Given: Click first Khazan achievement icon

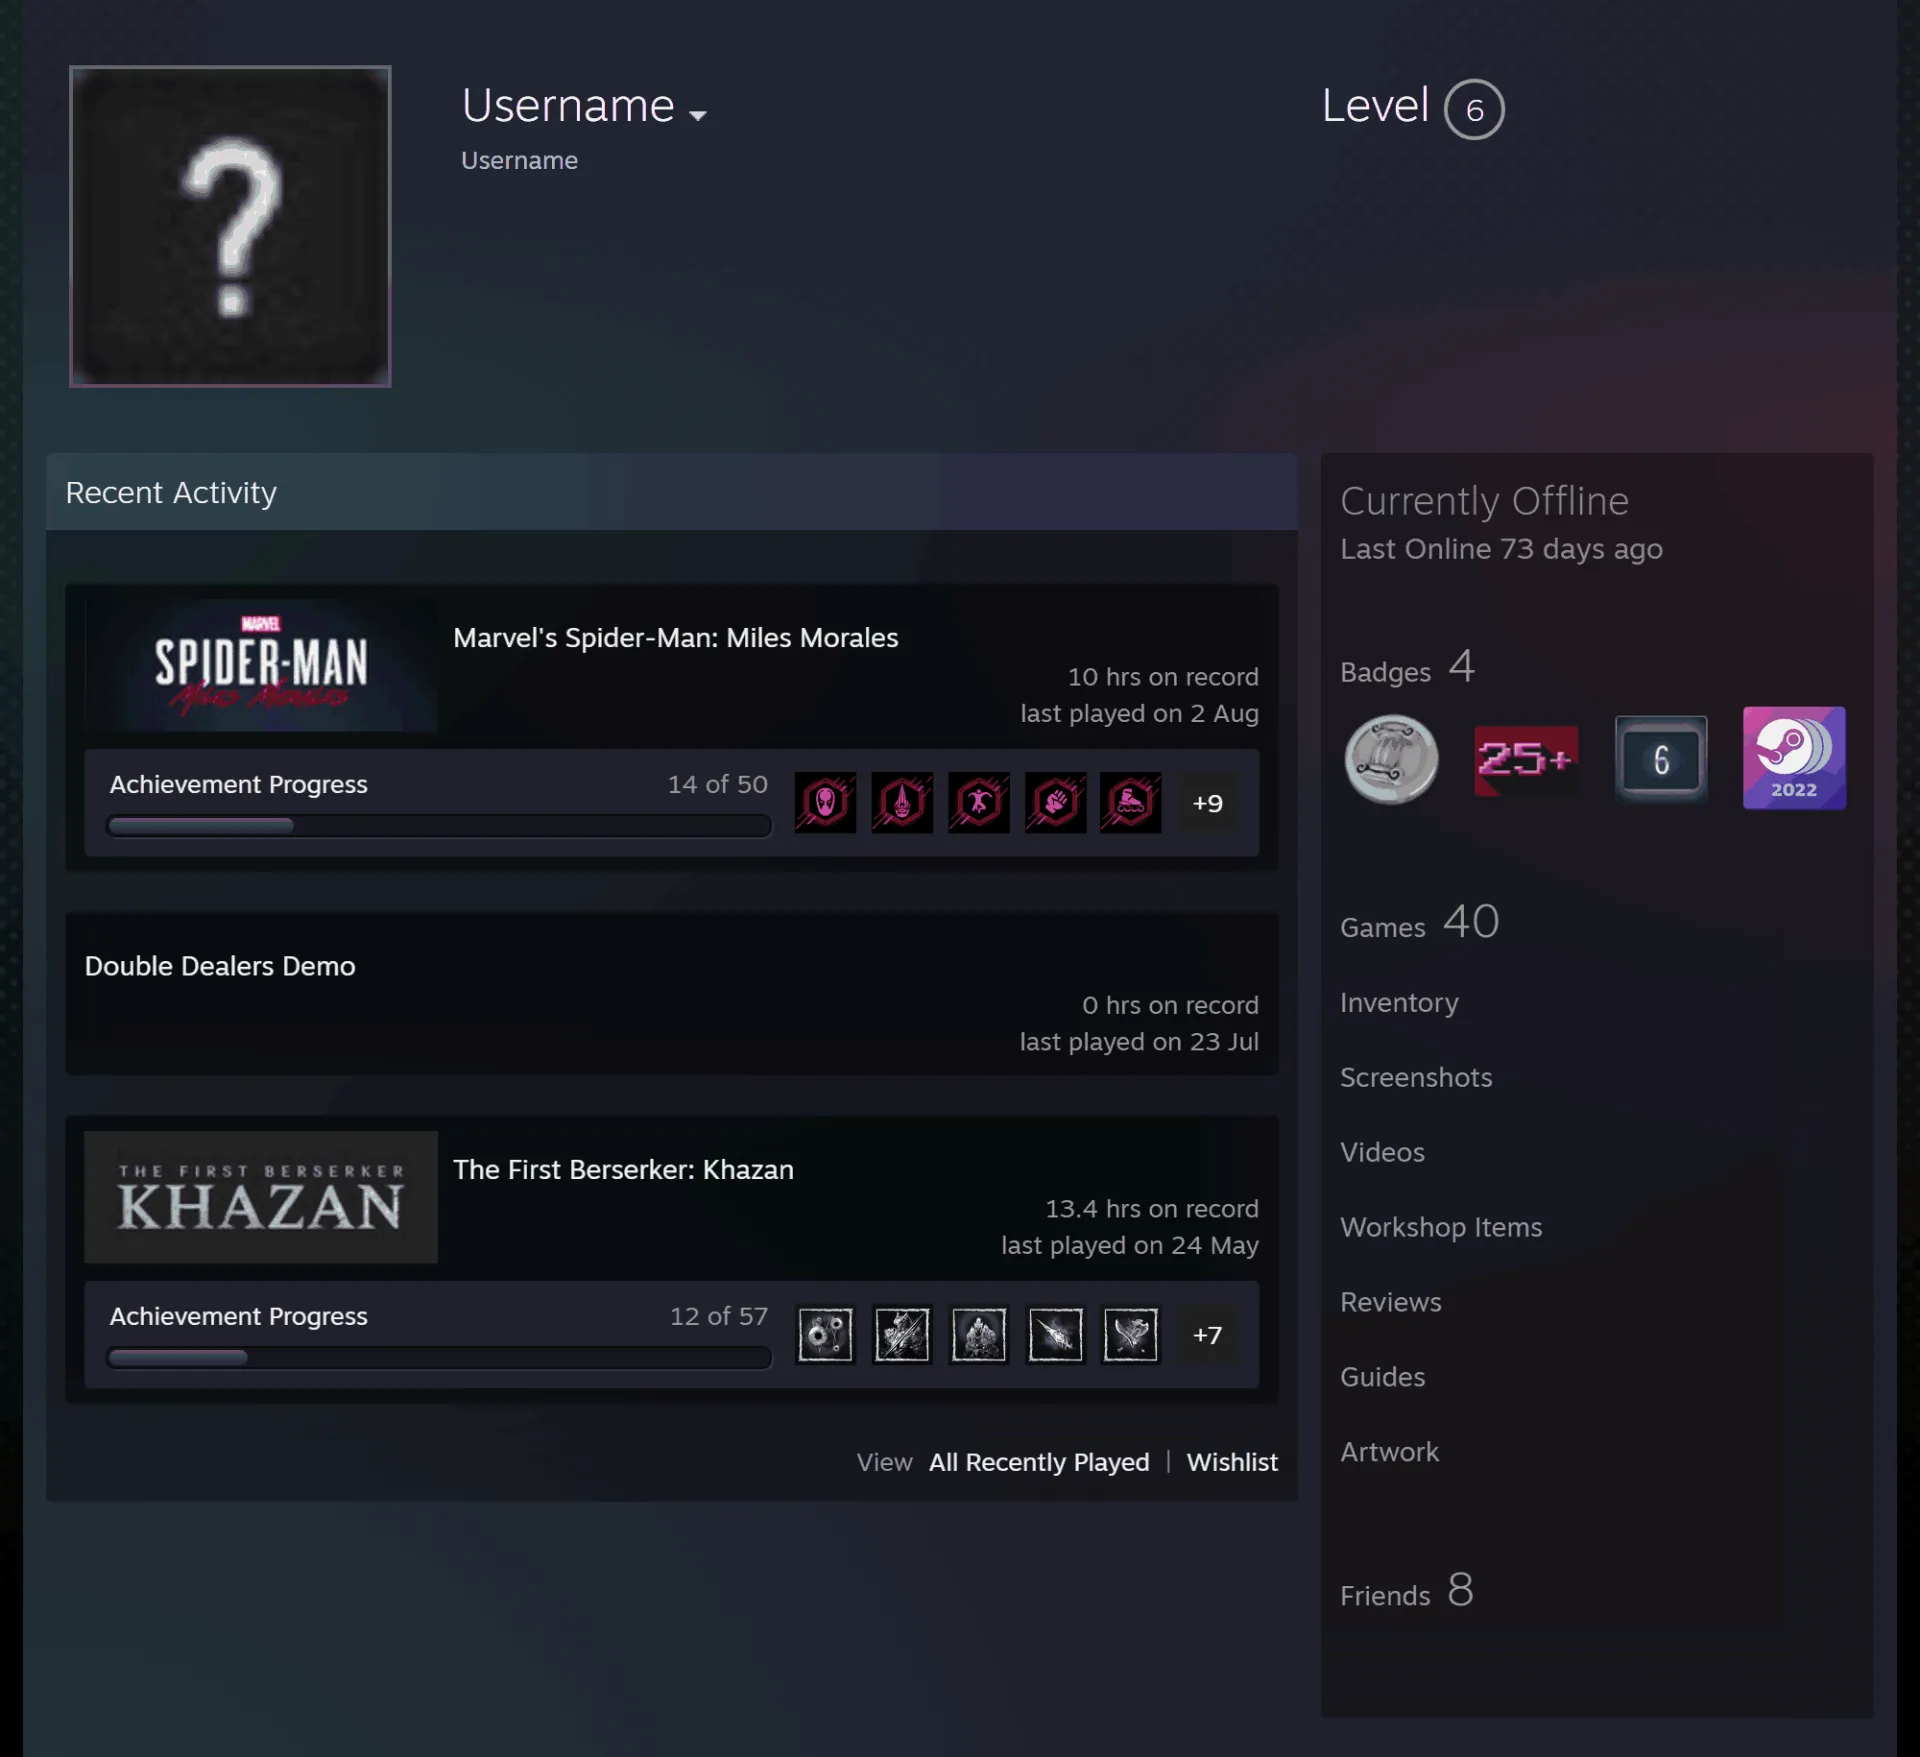Looking at the screenshot, I should tap(826, 1334).
